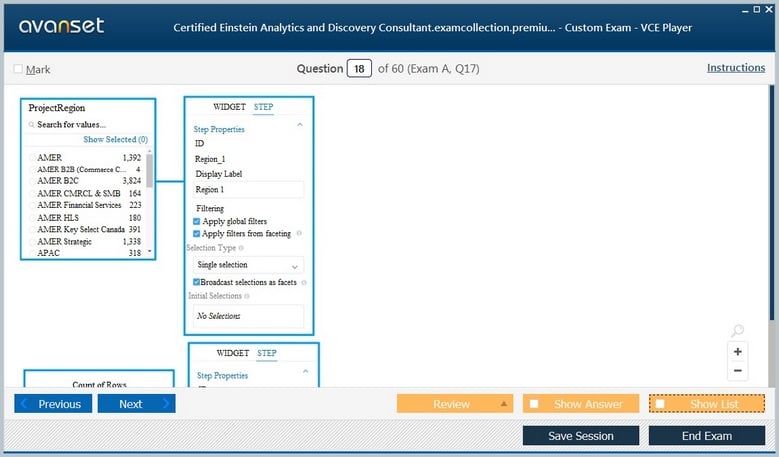Open the Single selection dropdown

(248, 265)
